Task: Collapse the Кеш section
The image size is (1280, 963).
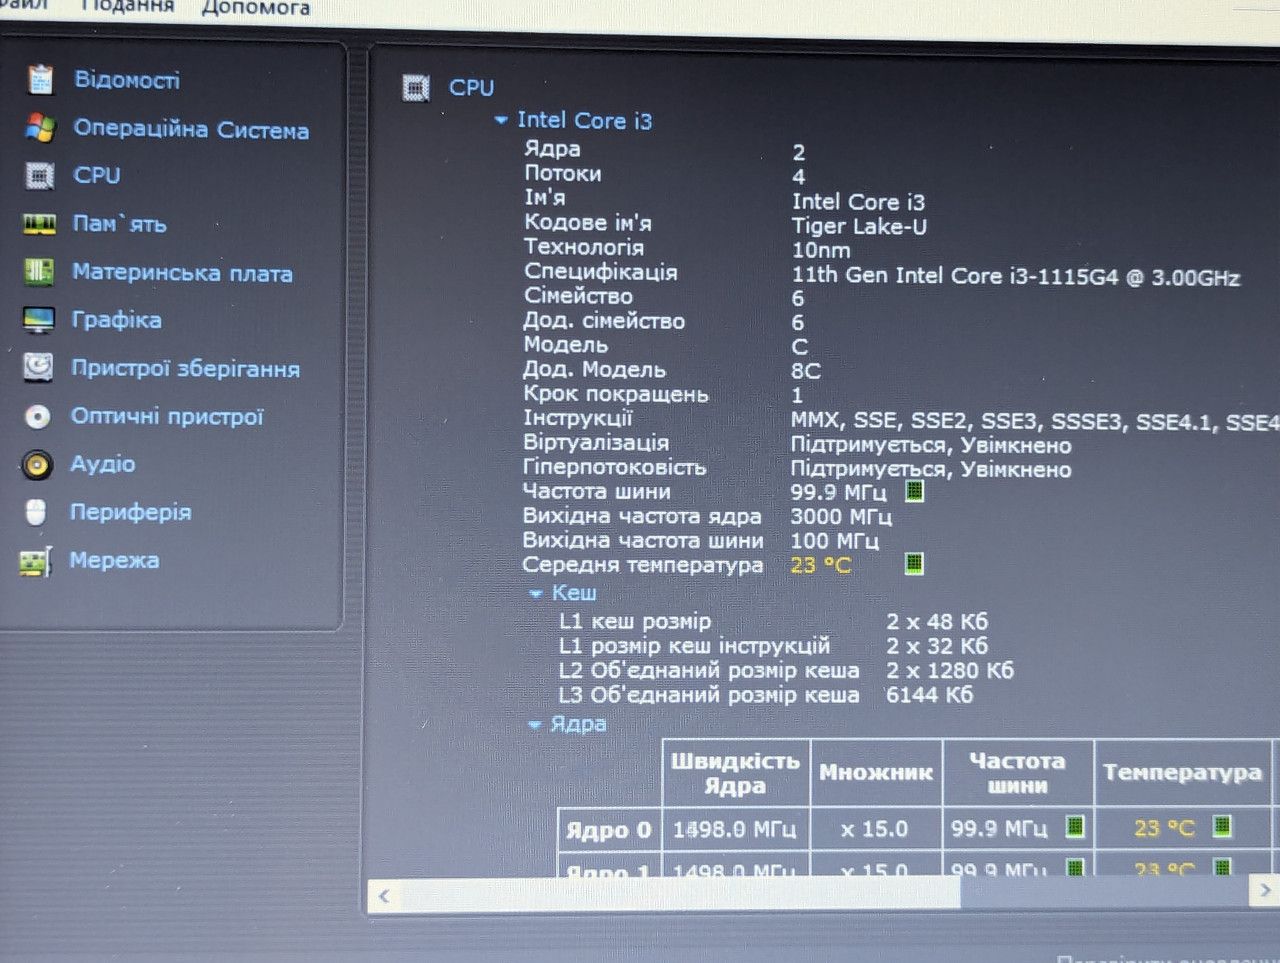Action: [x=536, y=594]
